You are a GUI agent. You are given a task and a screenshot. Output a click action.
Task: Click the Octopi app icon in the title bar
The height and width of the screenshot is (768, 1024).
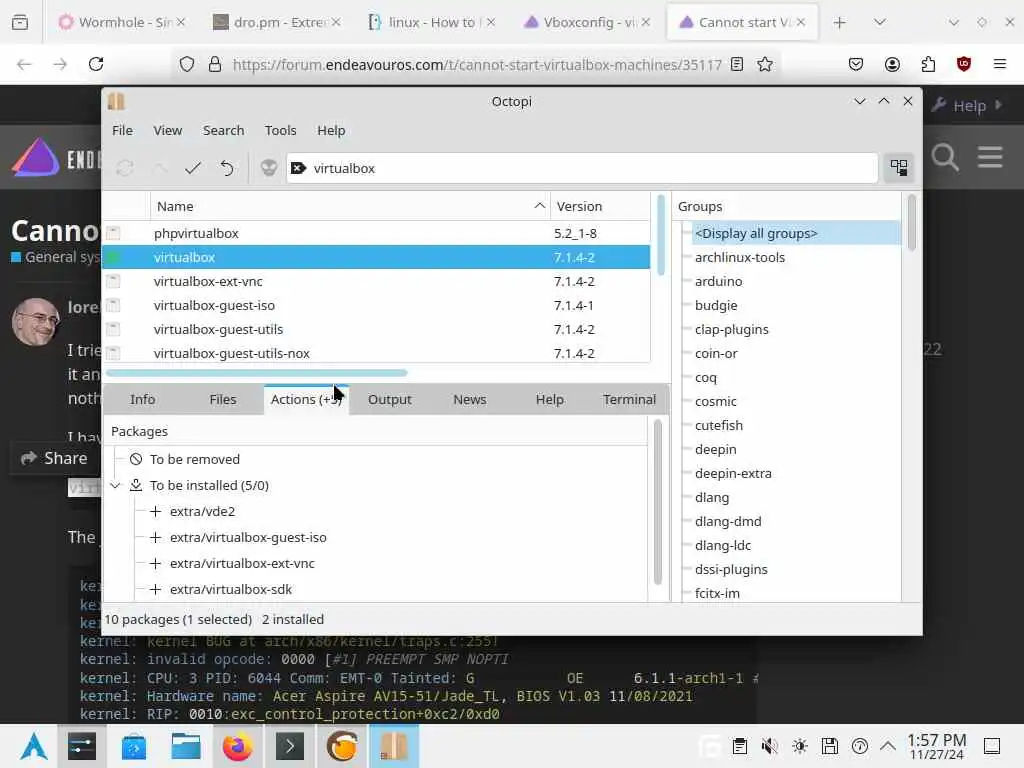(x=116, y=101)
